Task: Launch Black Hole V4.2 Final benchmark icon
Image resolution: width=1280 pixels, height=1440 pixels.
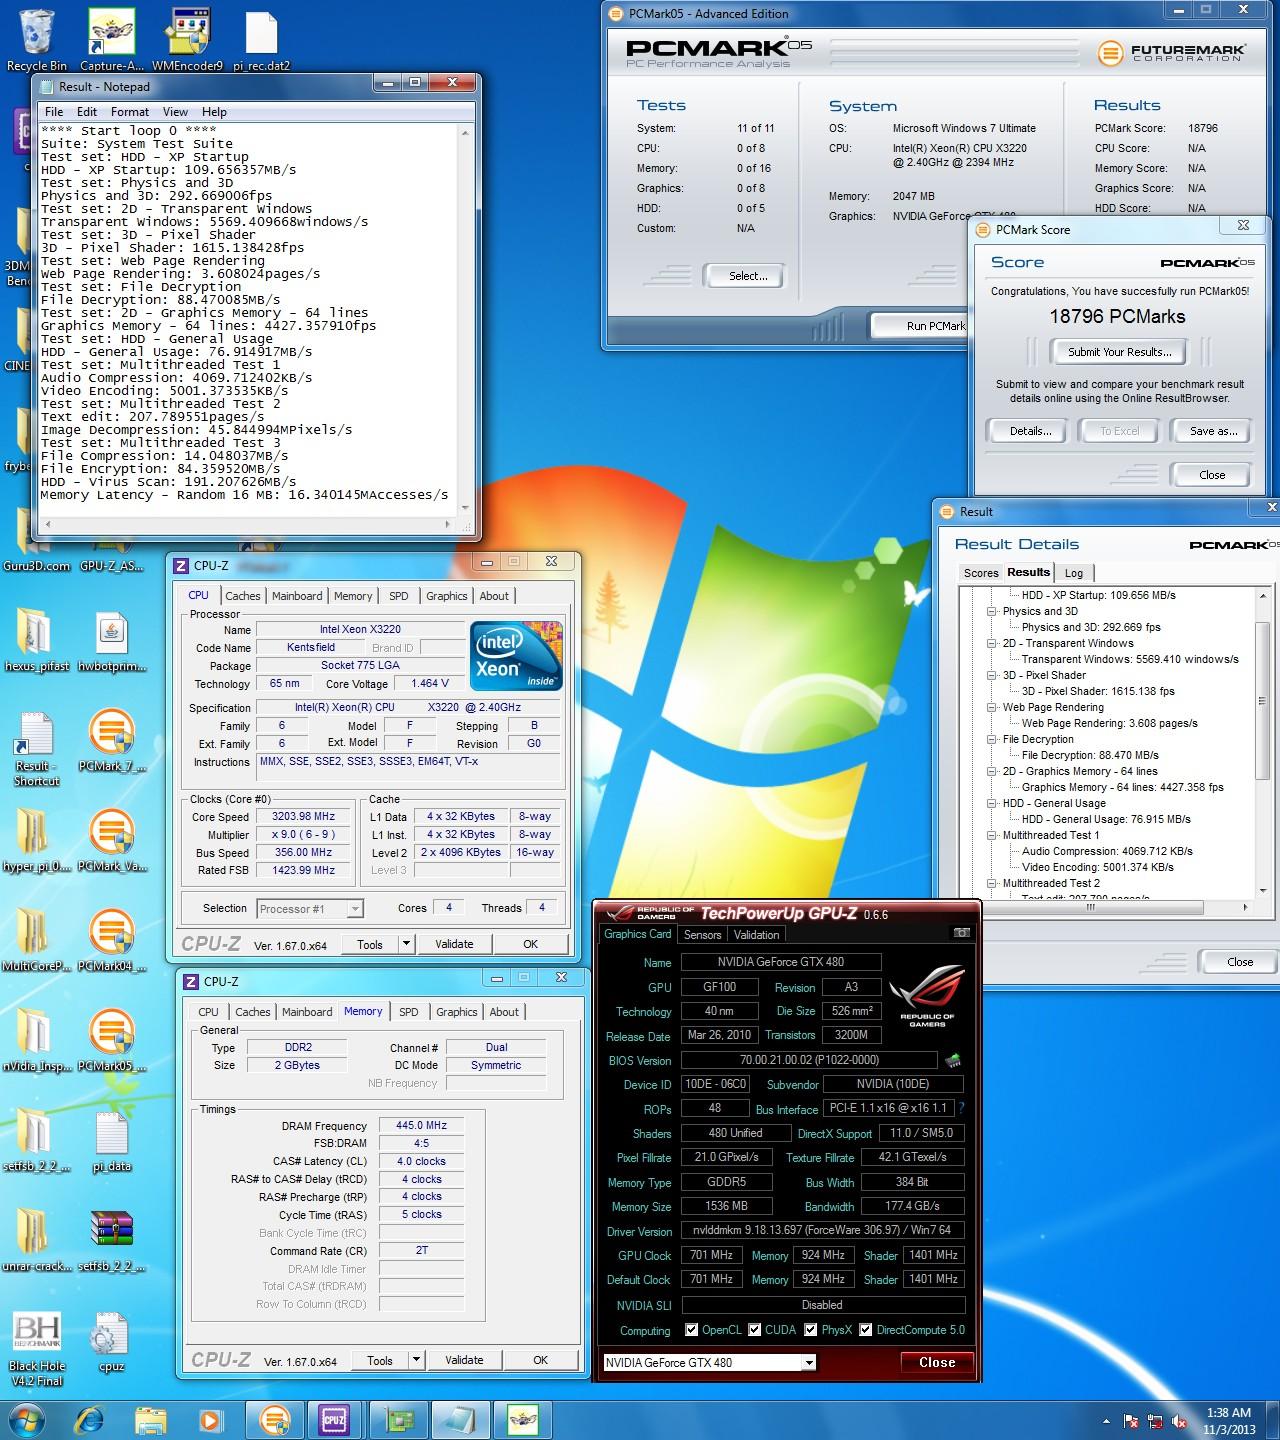Action: 36,1348
